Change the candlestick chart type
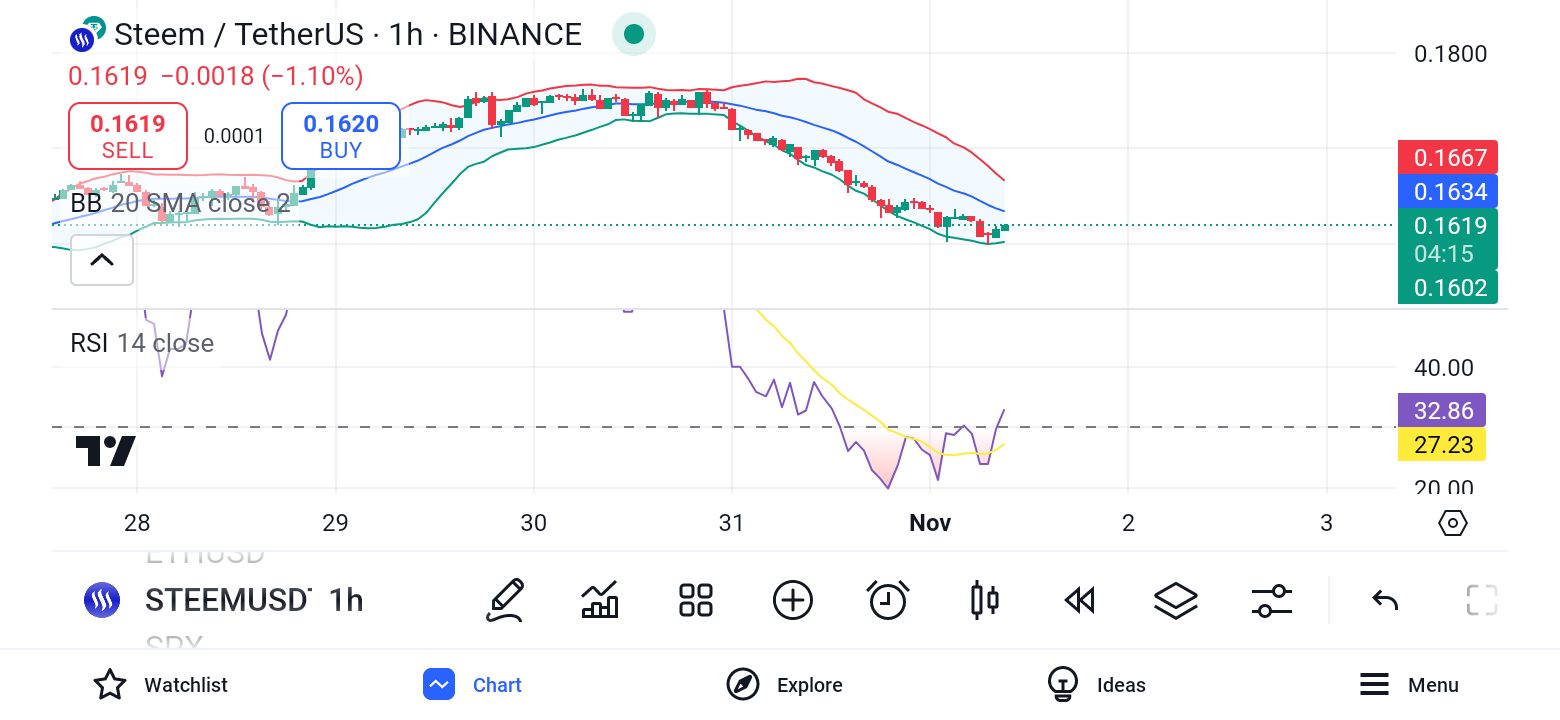Viewport: 1560px width, 720px height. (x=985, y=600)
